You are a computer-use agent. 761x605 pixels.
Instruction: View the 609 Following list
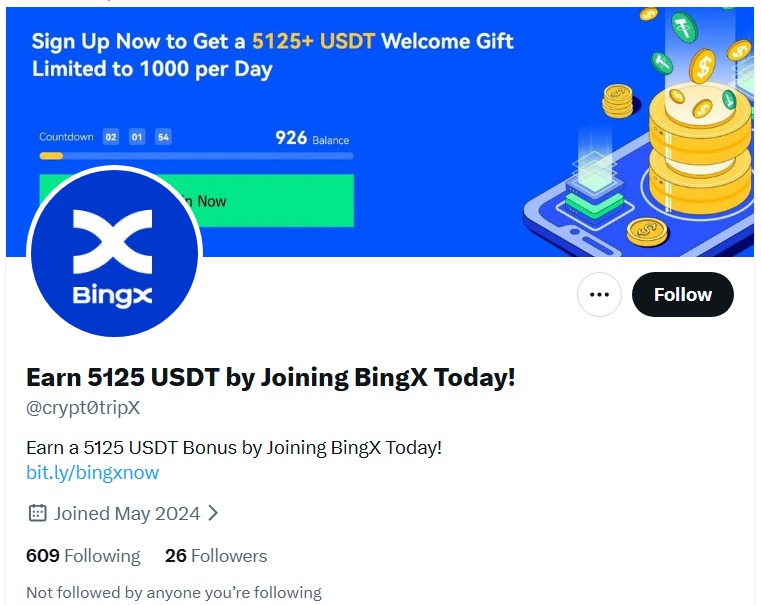tap(83, 556)
